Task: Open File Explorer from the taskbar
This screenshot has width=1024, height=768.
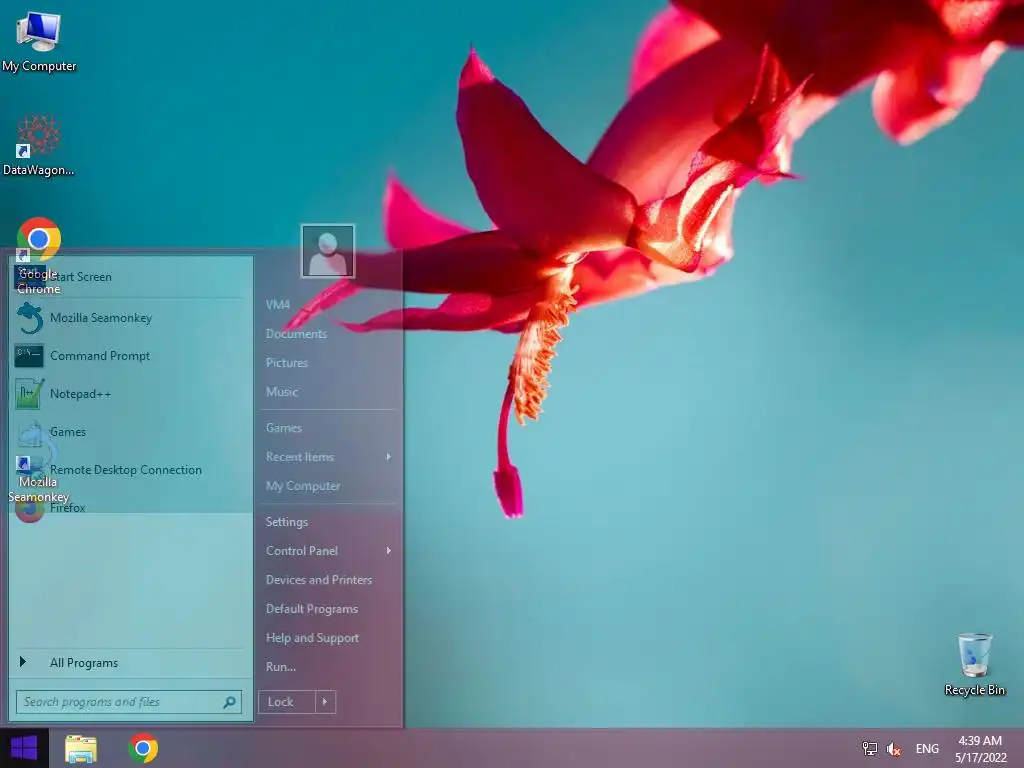Action: coord(81,748)
